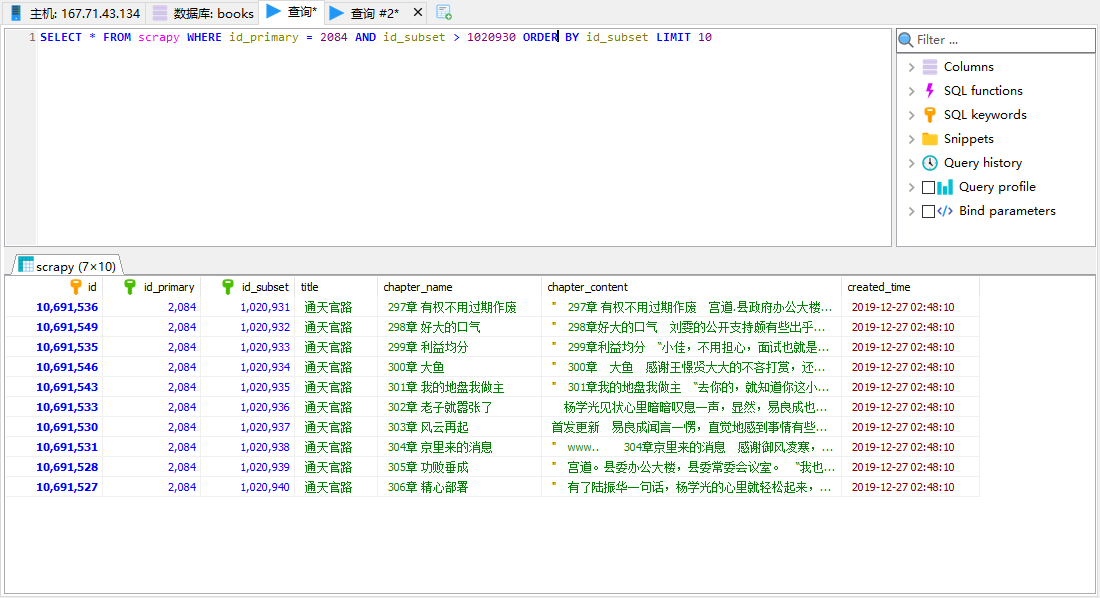Click the SQL functions lightning icon
The width and height of the screenshot is (1100, 598).
930,91
